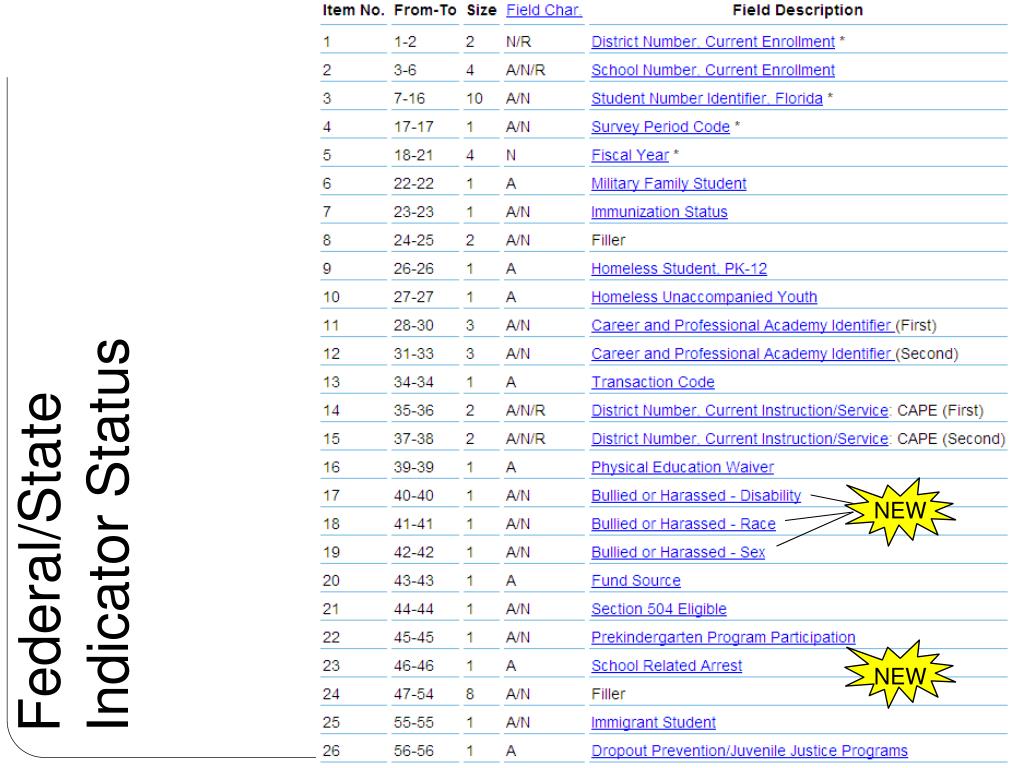
Task: Click the 'From-To' column header
Action: pyautogui.click(x=424, y=10)
